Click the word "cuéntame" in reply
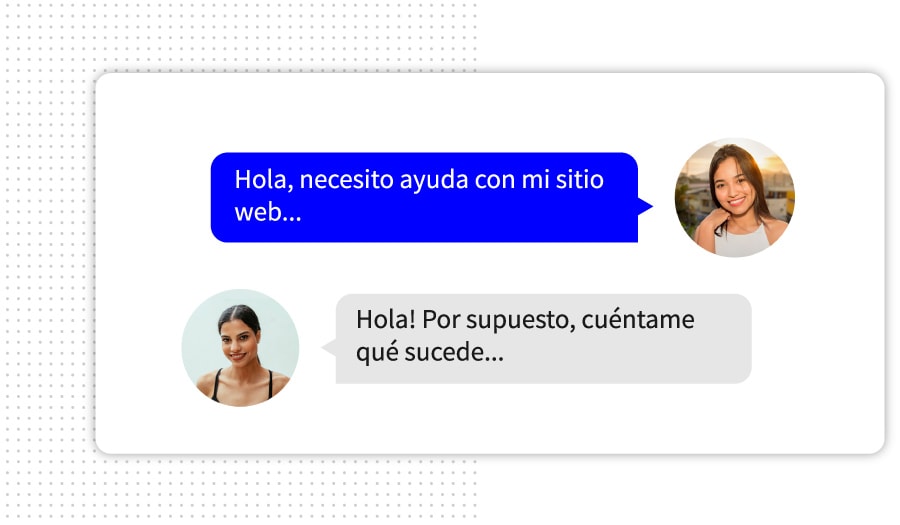 (638, 320)
